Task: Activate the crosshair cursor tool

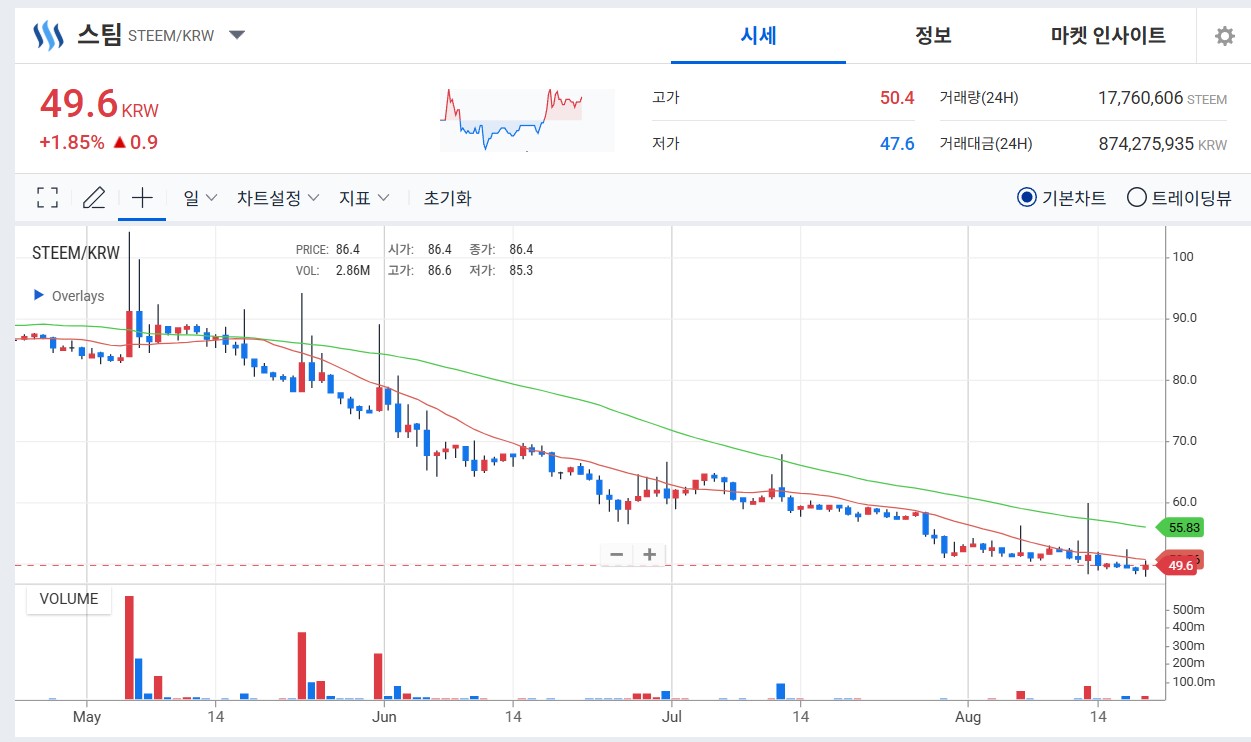Action: point(142,197)
